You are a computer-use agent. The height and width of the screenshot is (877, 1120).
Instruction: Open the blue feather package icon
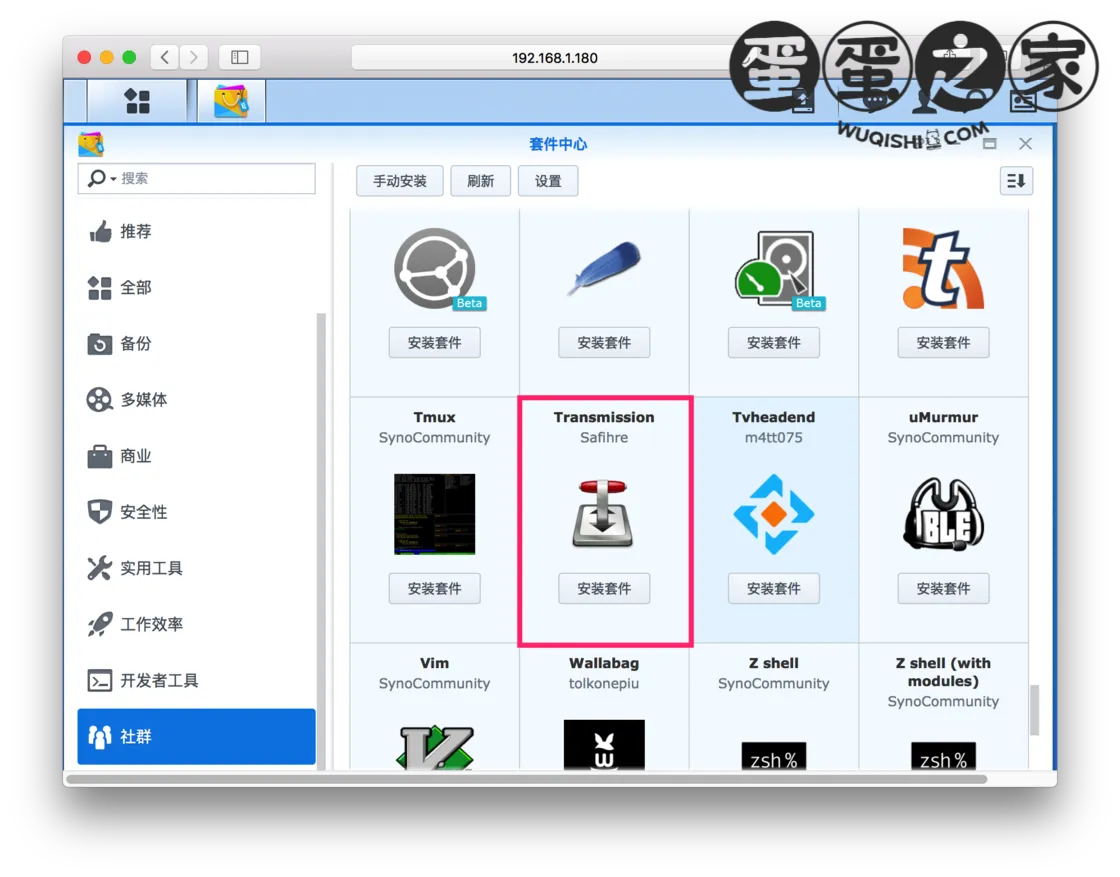click(x=604, y=268)
